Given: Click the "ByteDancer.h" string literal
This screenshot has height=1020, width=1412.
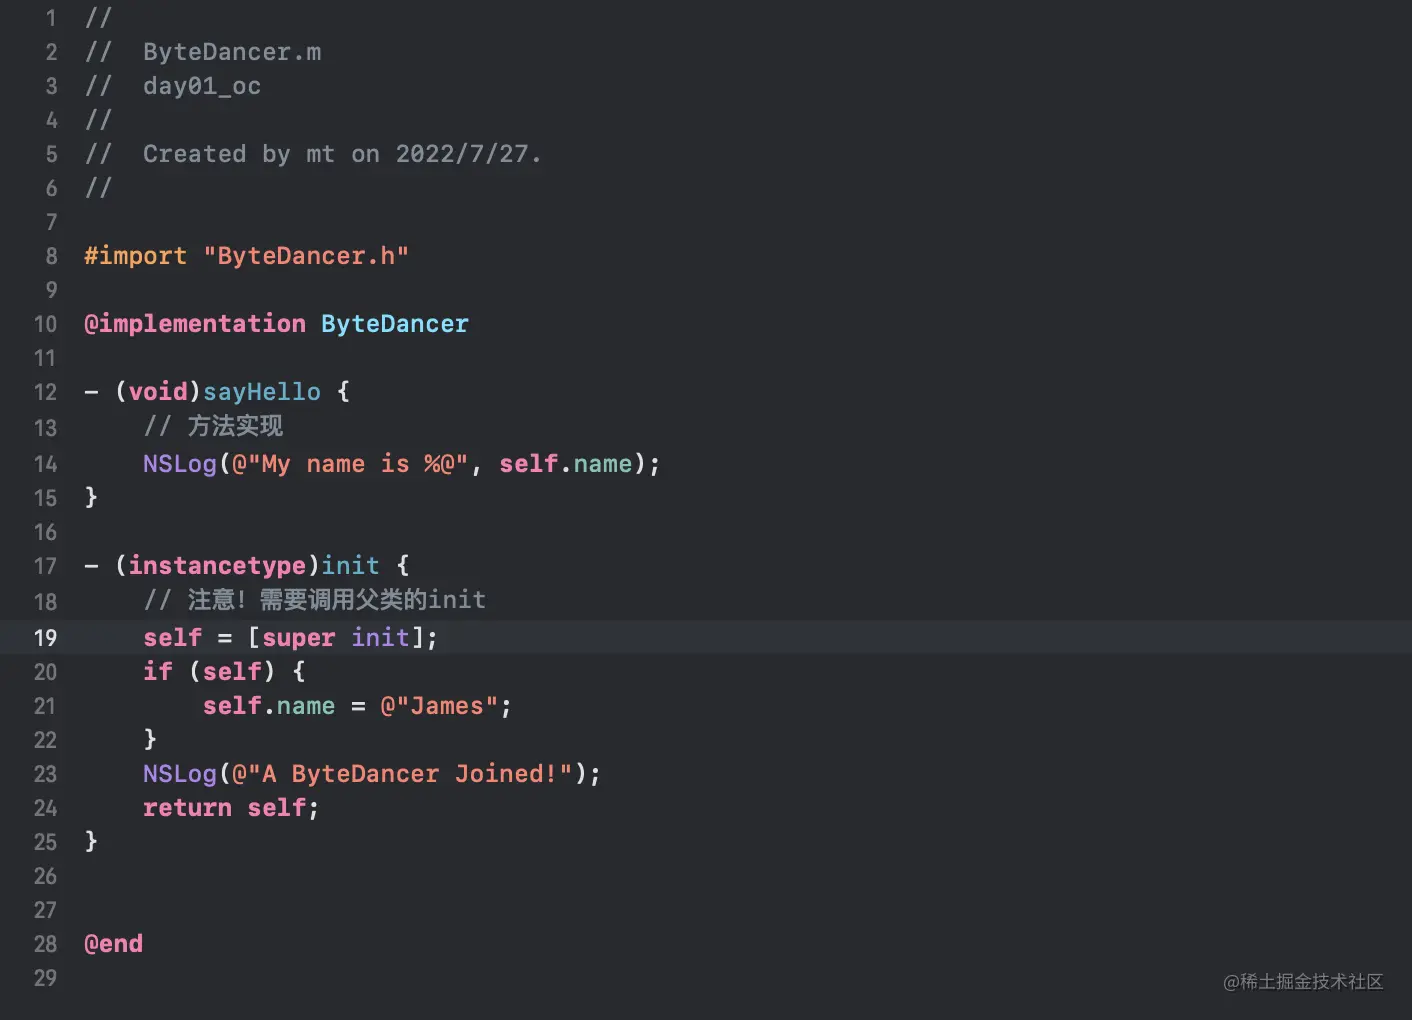Looking at the screenshot, I should pos(307,256).
